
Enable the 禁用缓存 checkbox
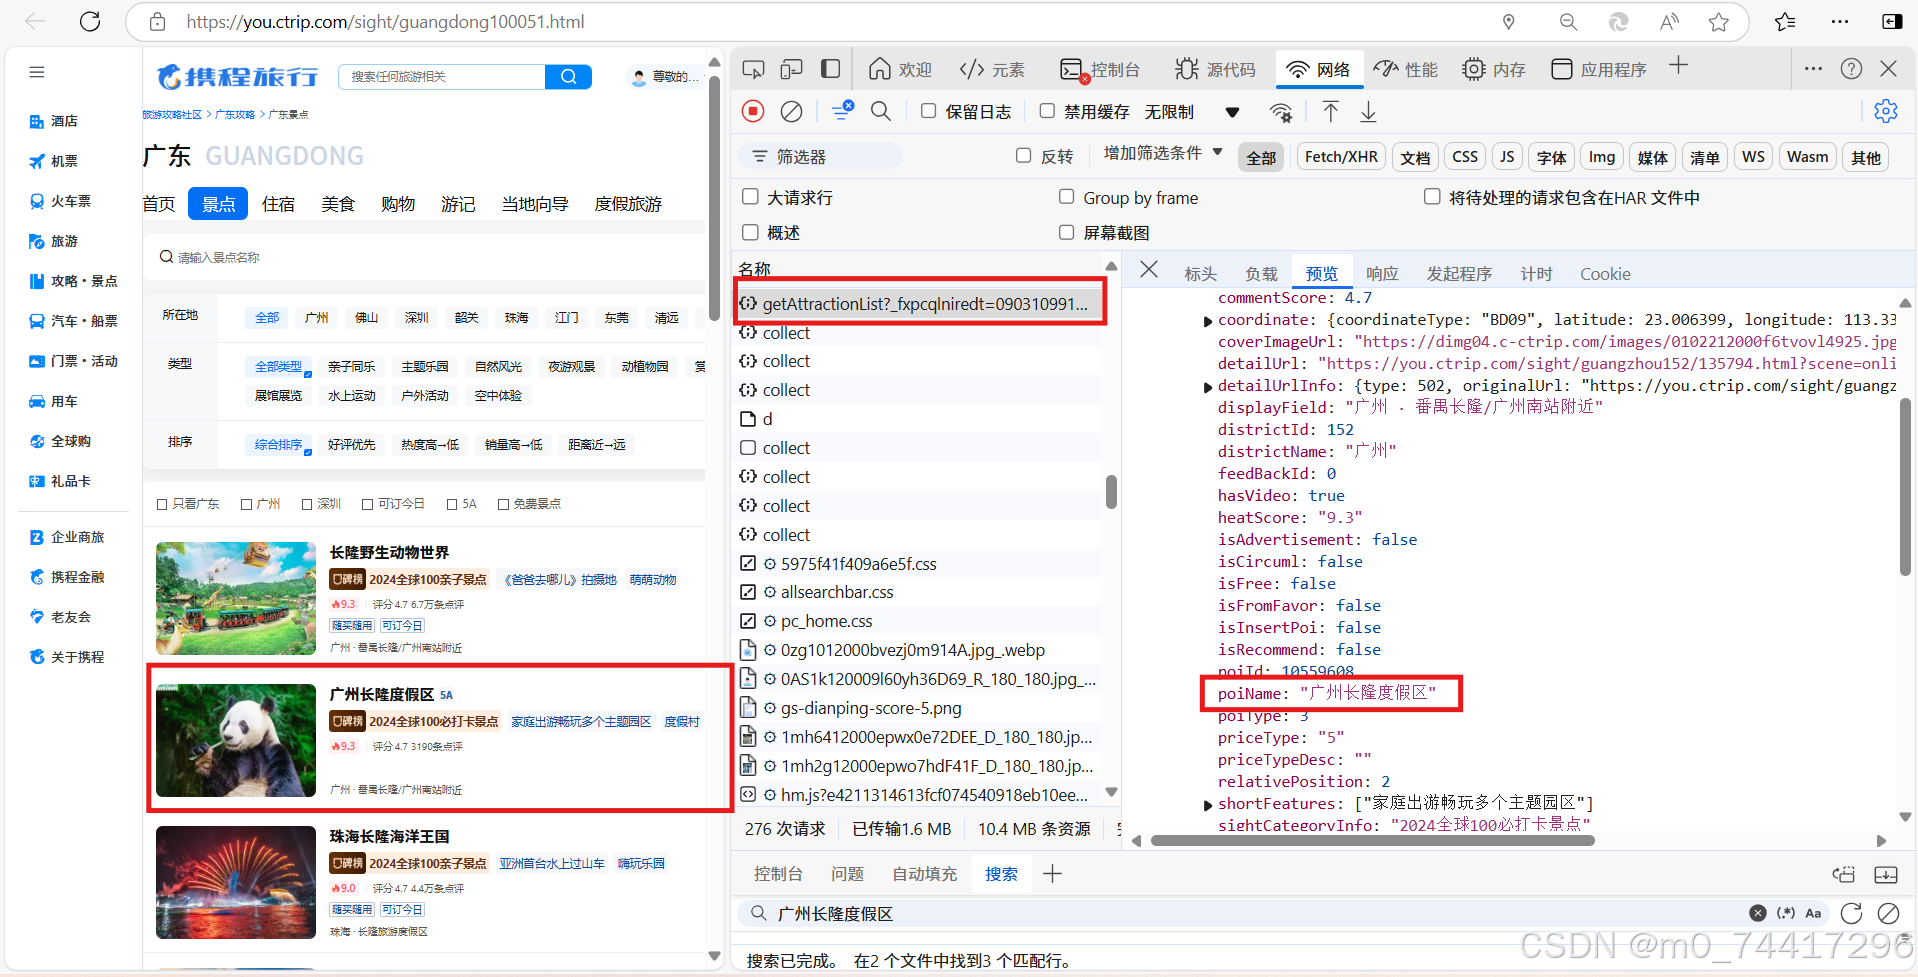click(x=1047, y=111)
